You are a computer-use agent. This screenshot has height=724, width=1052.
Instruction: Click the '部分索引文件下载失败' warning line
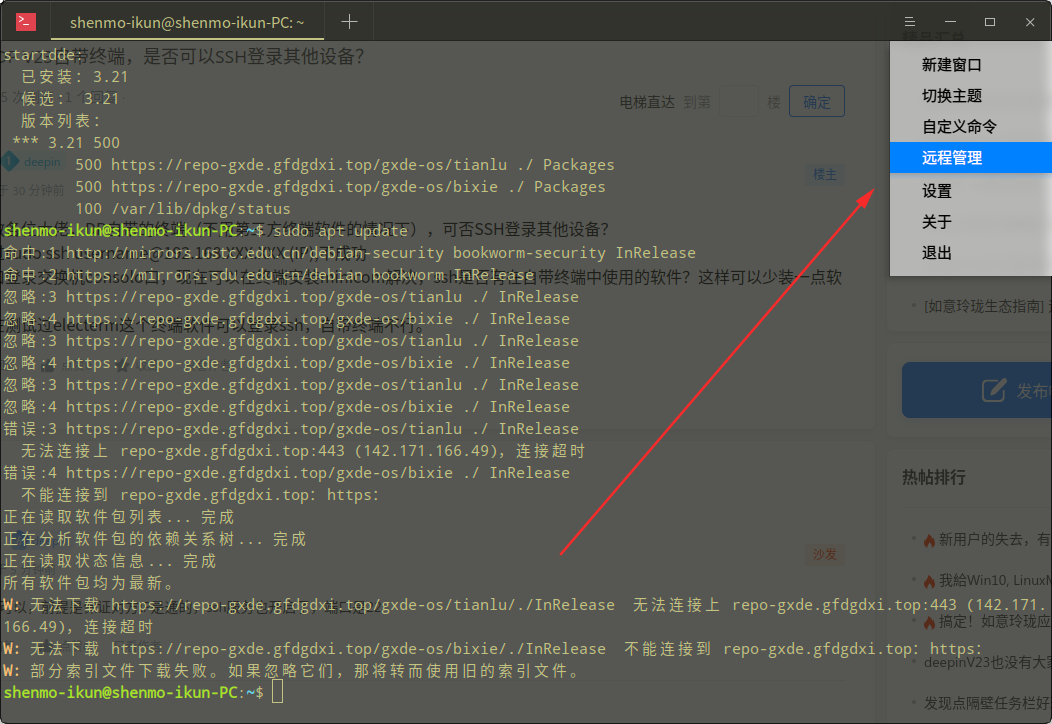tap(292, 671)
